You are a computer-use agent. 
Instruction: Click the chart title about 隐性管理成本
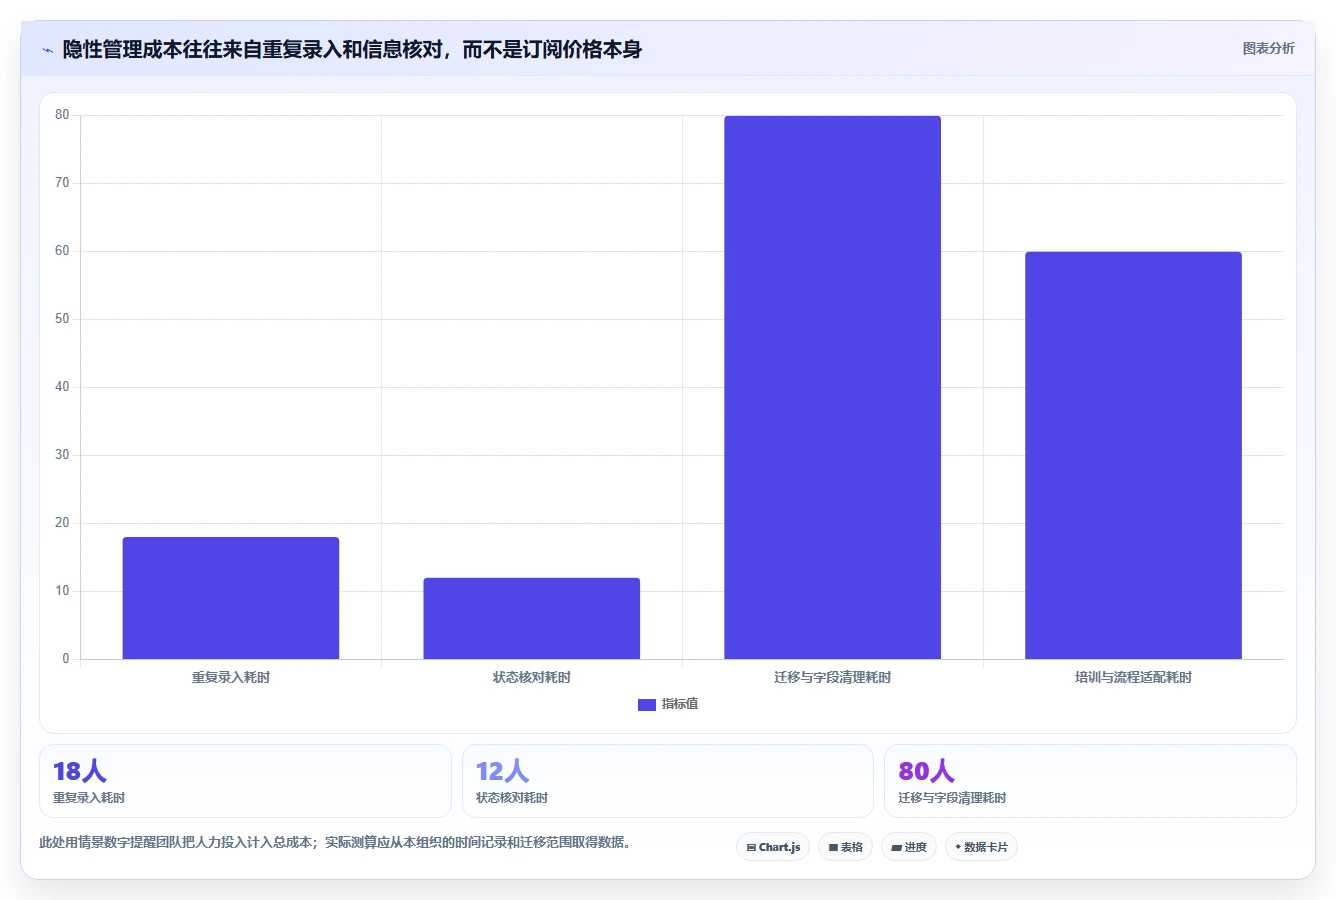[x=352, y=49]
